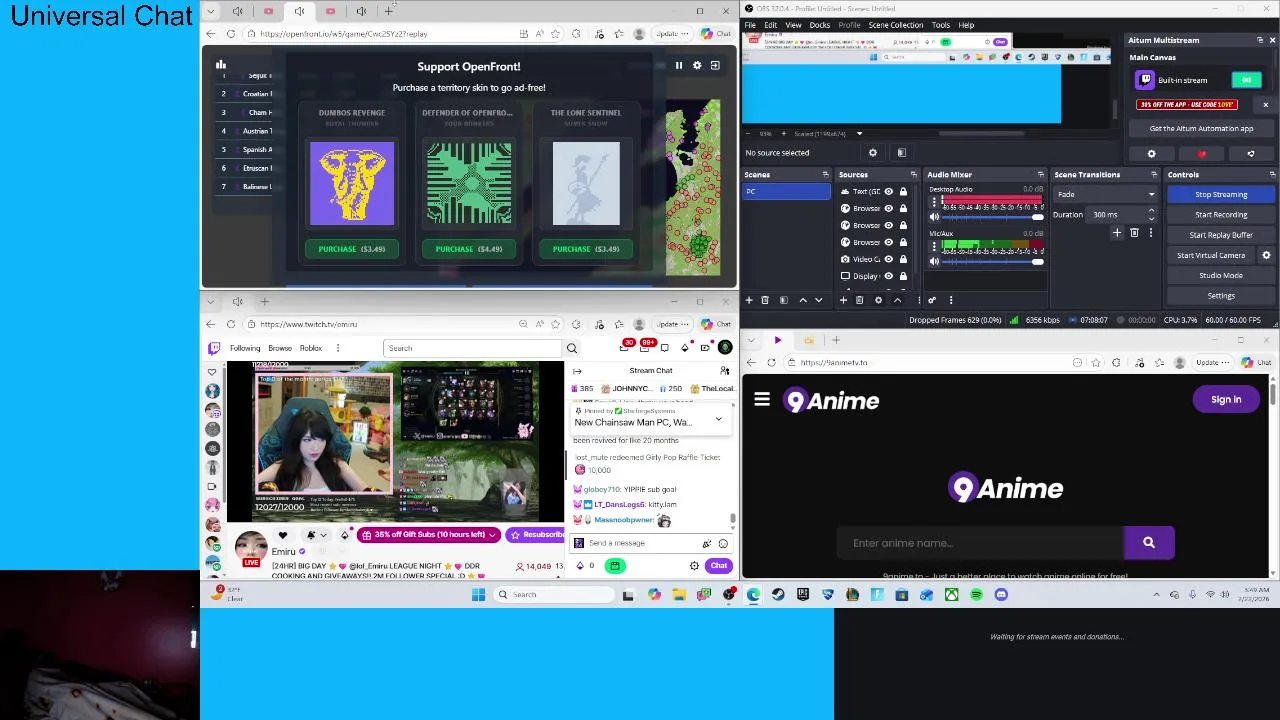Click Start Replay Buffer button

tap(1221, 235)
